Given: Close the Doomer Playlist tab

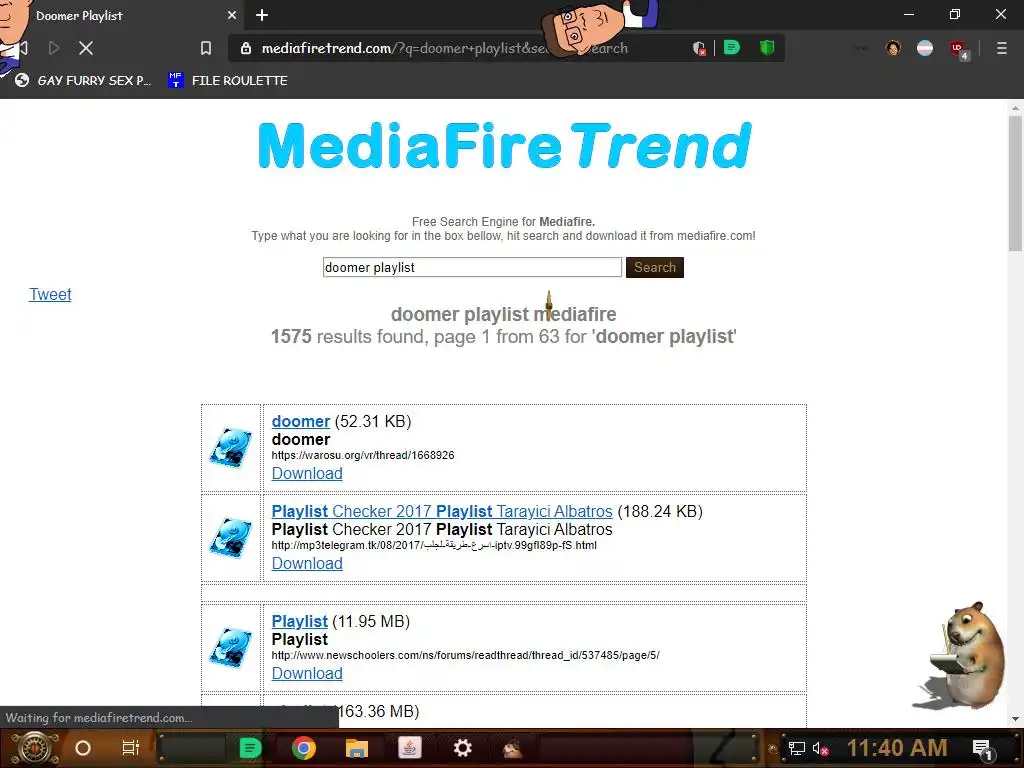Looking at the screenshot, I should coord(232,15).
